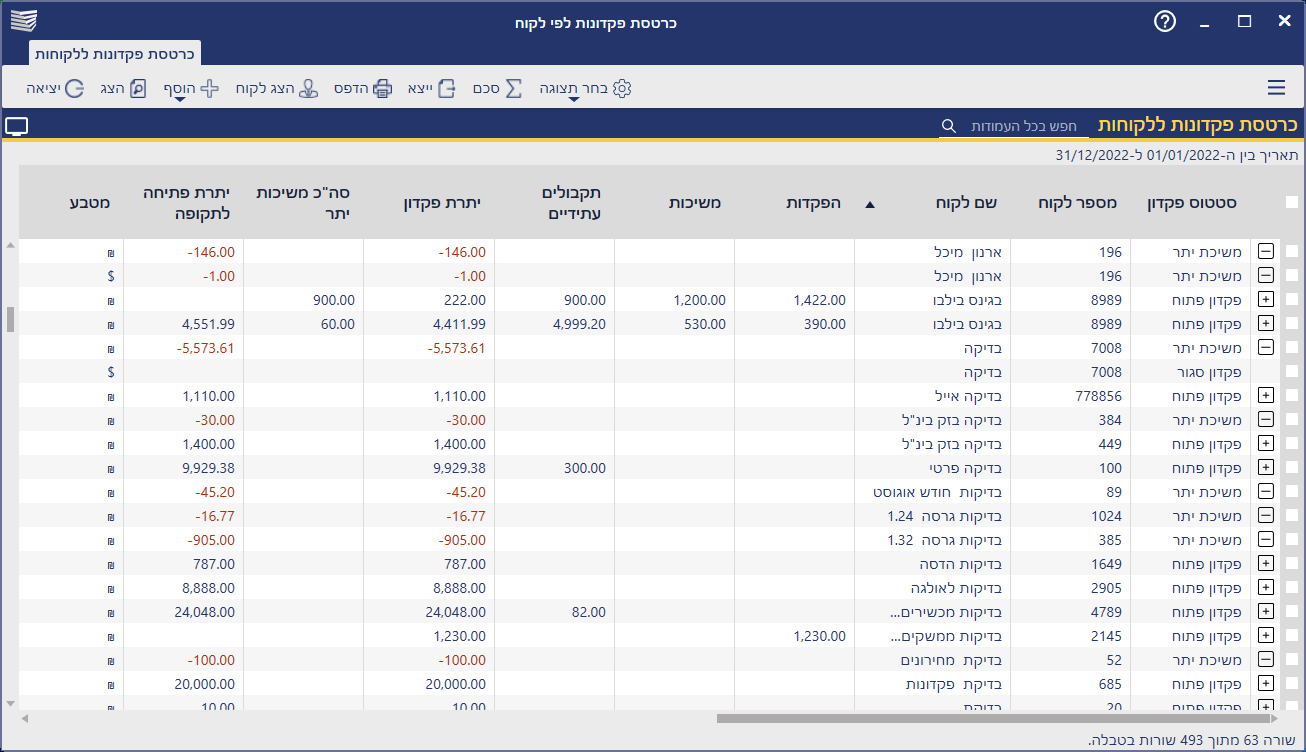Sort by סטטוס פקדון column header
This screenshot has width=1306, height=752.
pyautogui.click(x=1191, y=202)
